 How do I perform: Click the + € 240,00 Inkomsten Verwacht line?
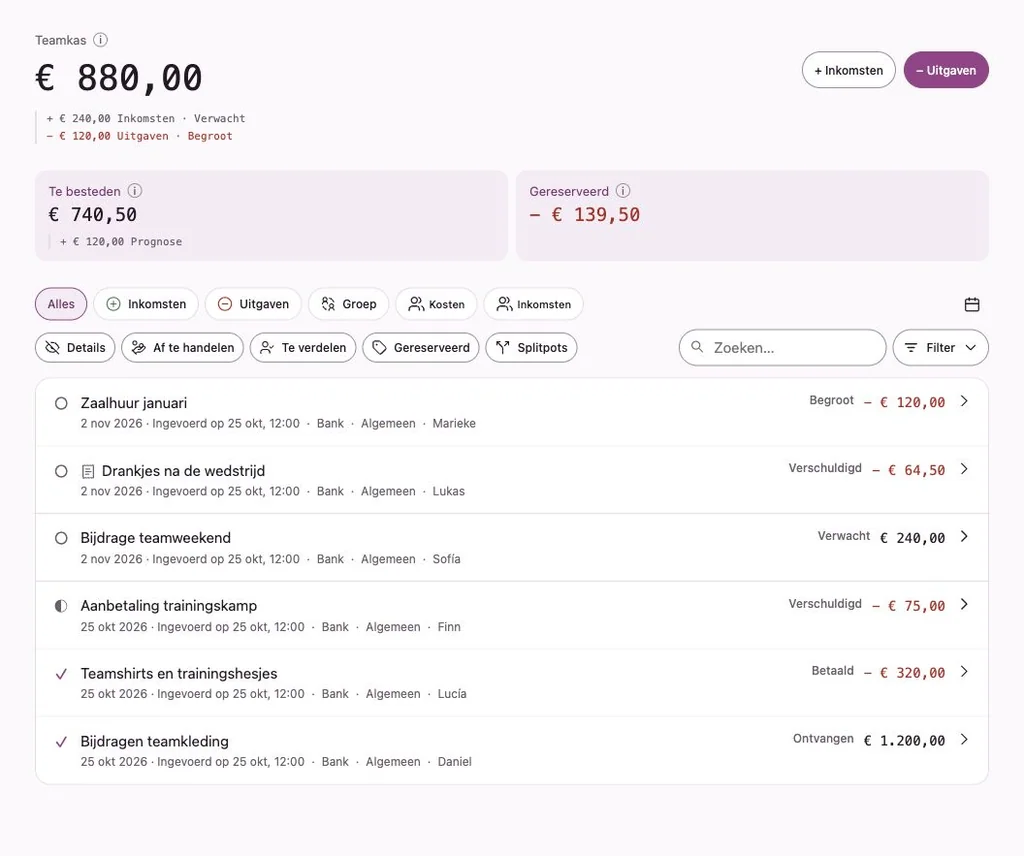(146, 118)
